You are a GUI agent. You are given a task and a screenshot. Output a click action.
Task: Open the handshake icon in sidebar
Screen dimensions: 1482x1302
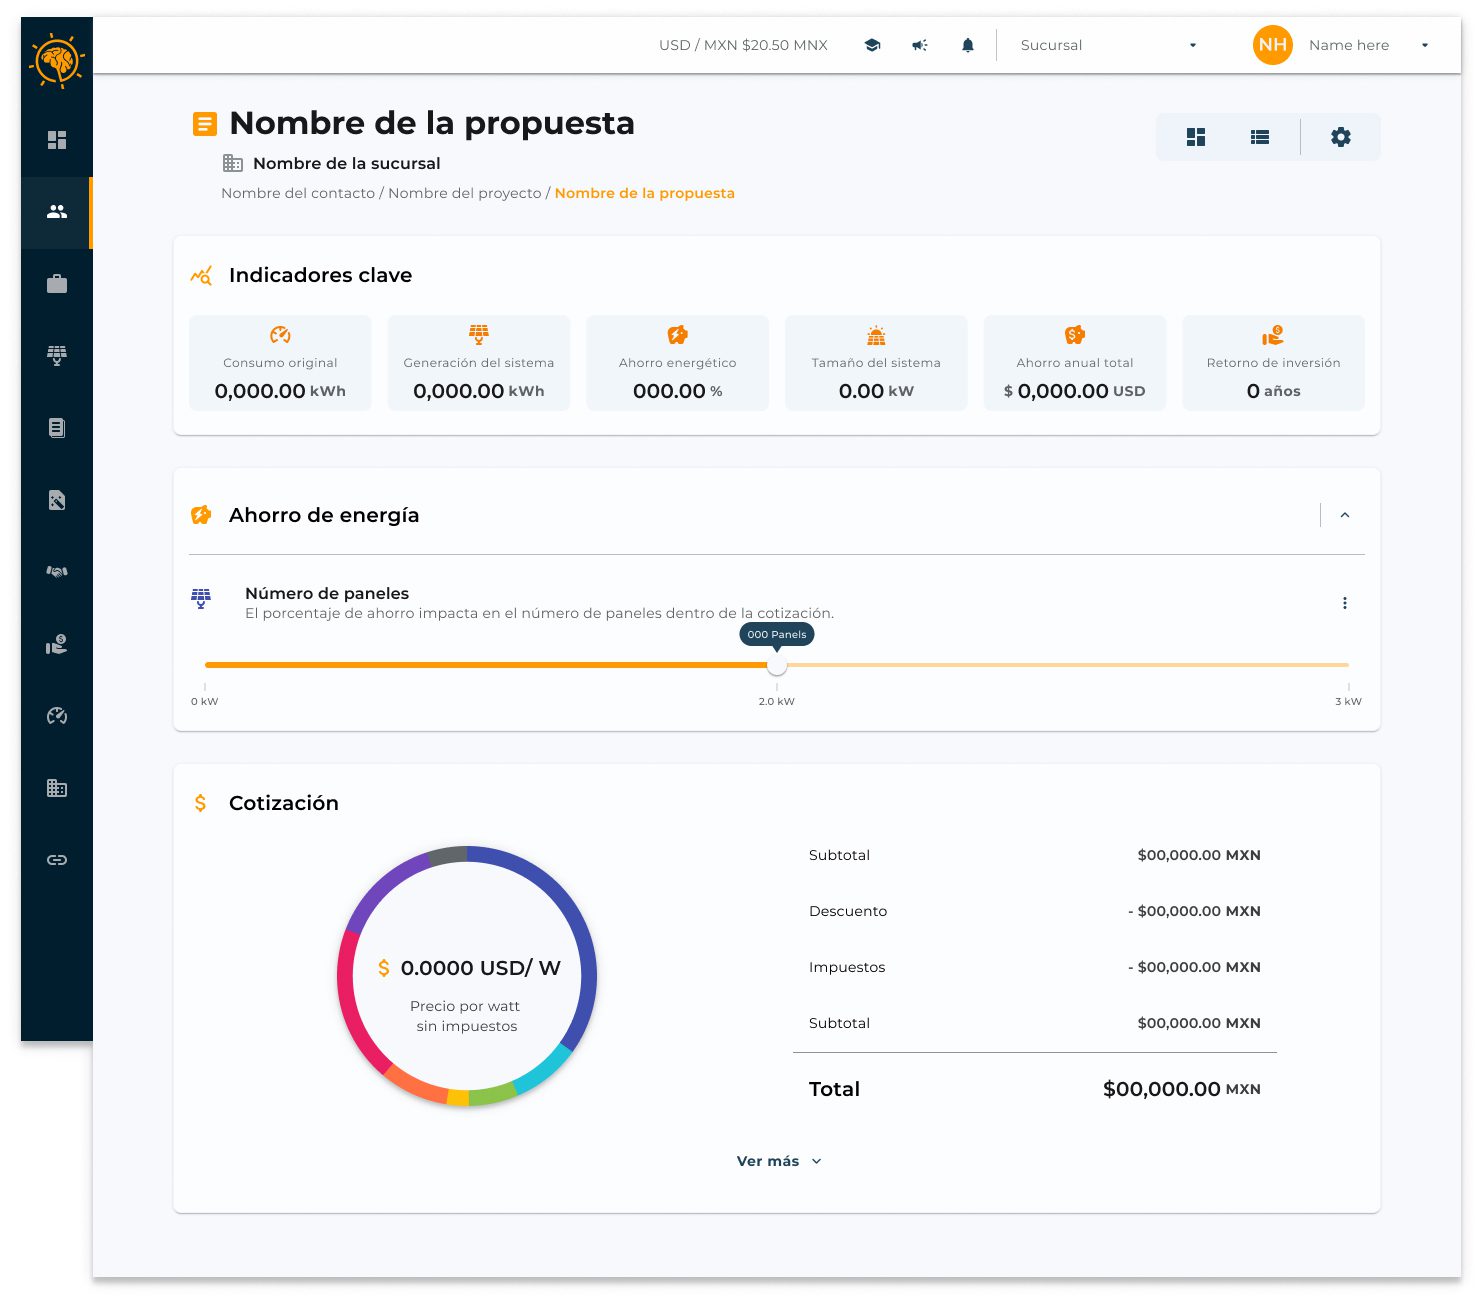click(57, 572)
